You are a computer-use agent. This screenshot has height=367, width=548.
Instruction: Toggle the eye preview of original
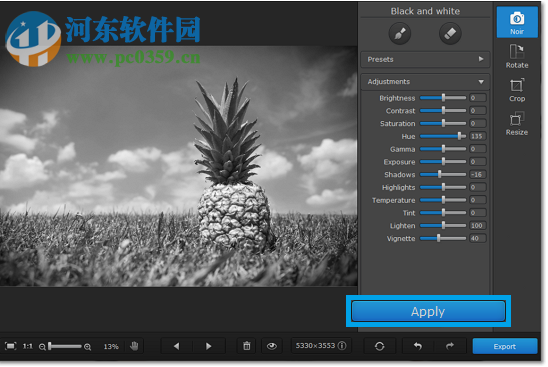coord(272,346)
